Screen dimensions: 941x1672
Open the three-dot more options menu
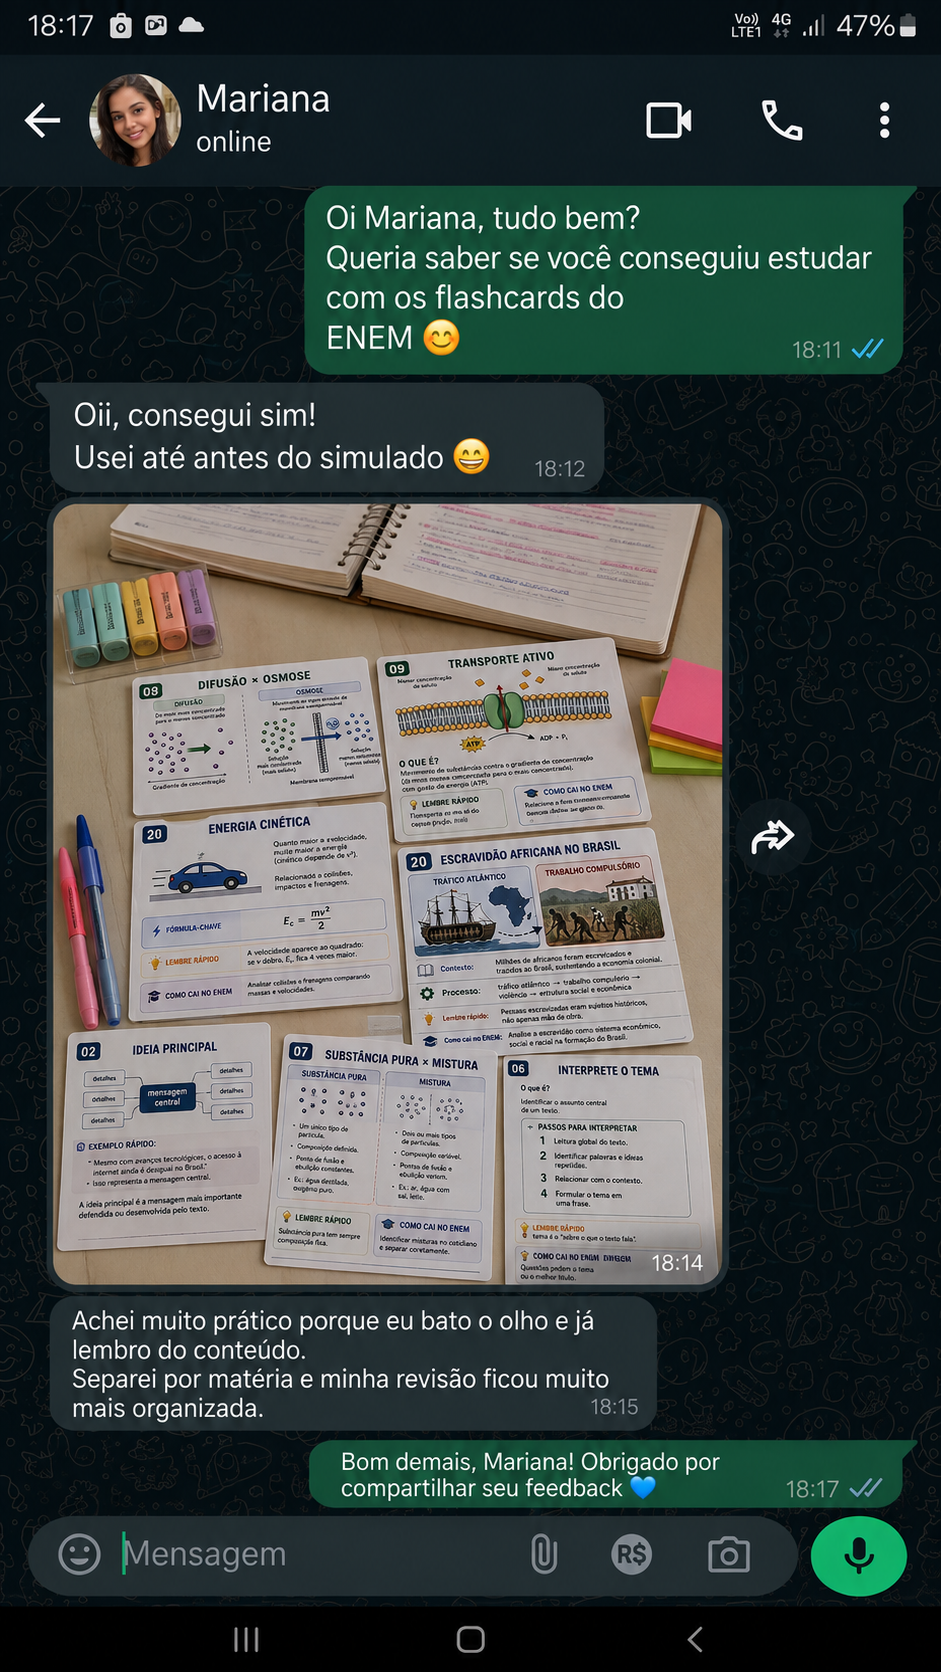(884, 121)
